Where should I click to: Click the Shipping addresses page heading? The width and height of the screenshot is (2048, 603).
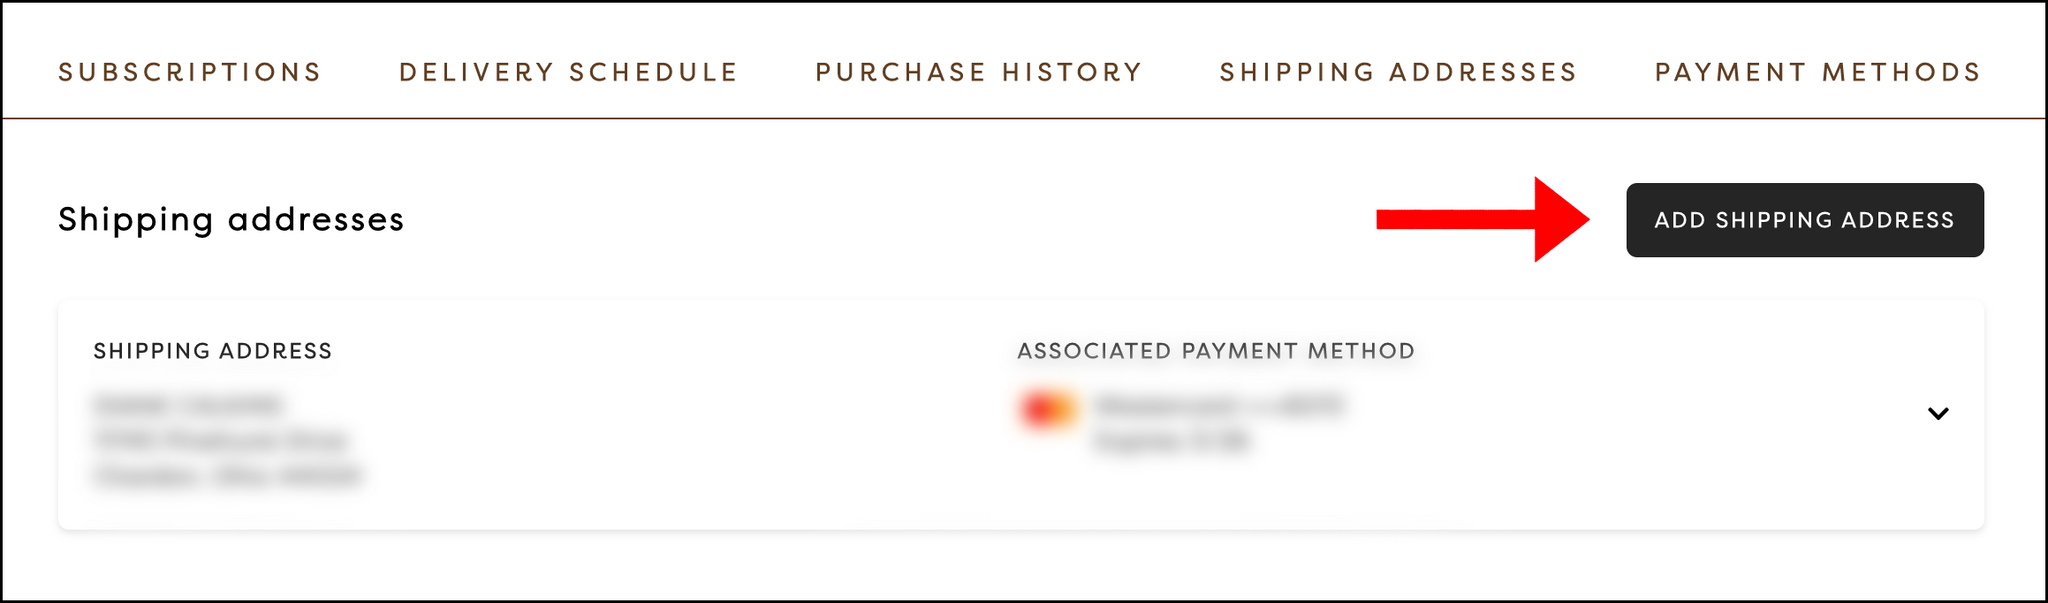coord(231,219)
